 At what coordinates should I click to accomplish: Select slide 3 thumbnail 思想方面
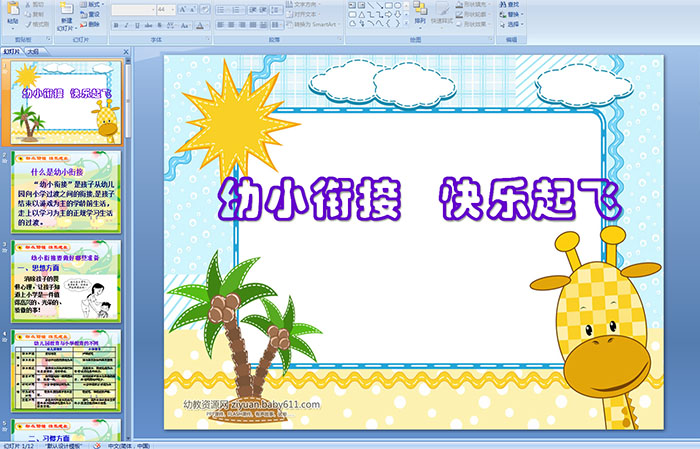[66, 281]
